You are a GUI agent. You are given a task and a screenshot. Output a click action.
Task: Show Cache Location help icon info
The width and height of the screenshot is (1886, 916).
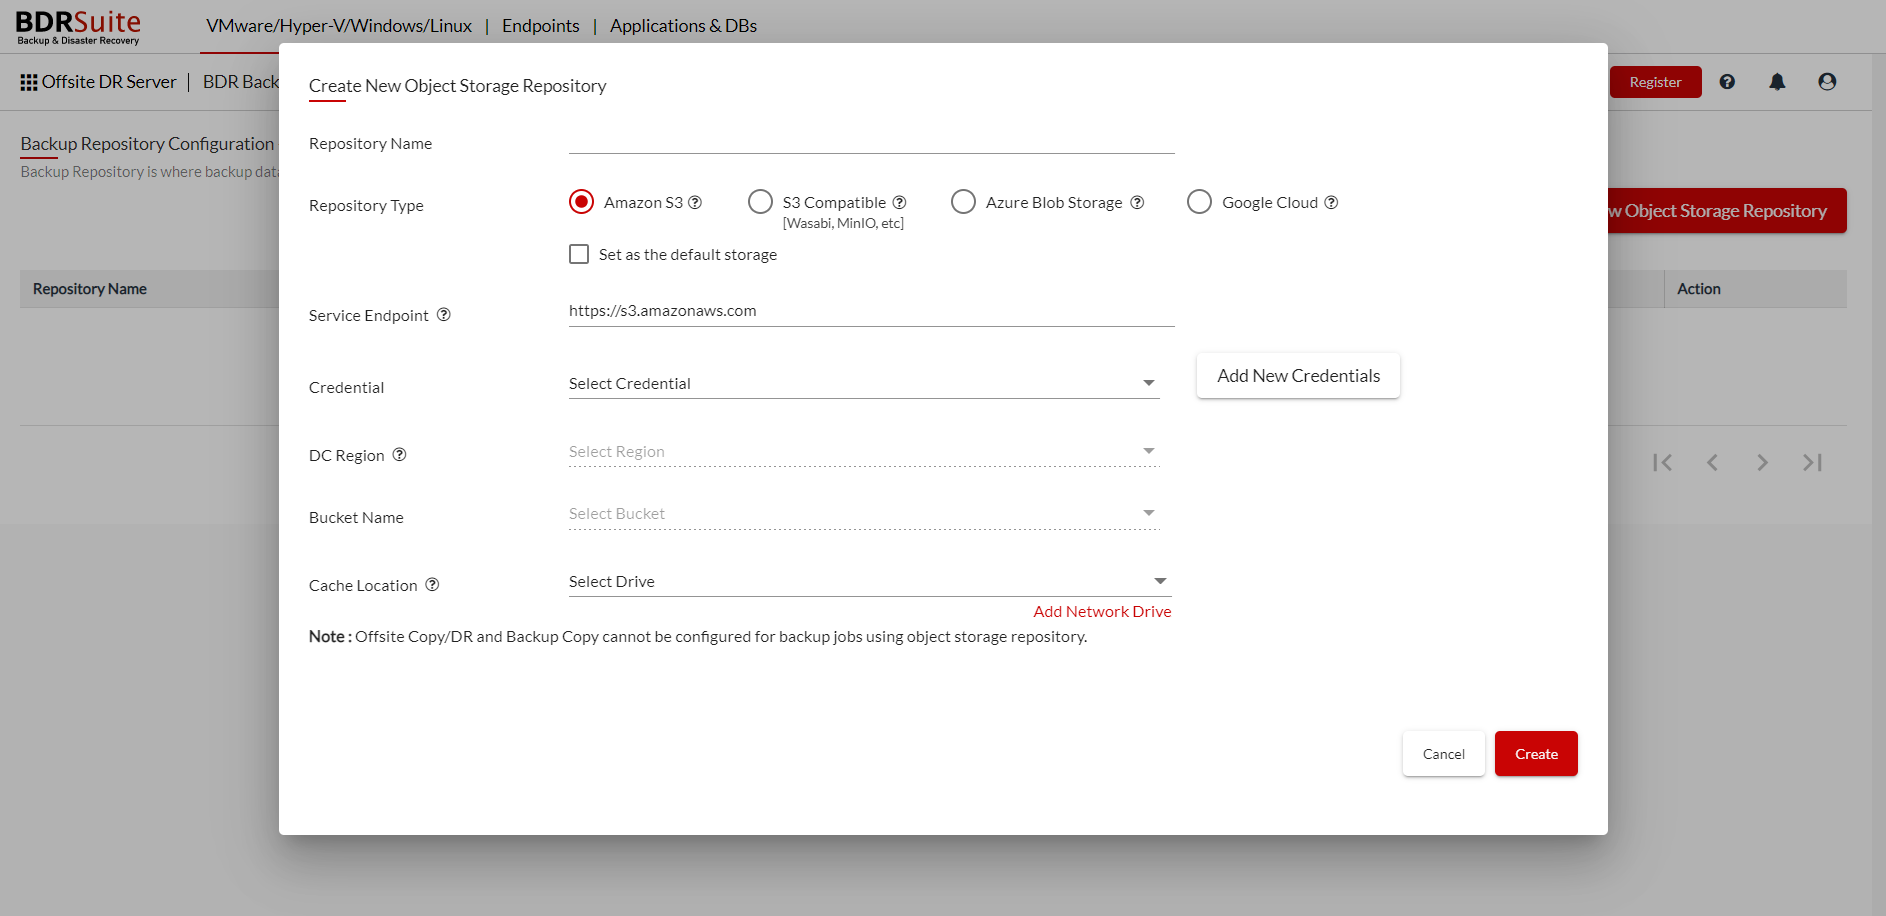click(432, 584)
